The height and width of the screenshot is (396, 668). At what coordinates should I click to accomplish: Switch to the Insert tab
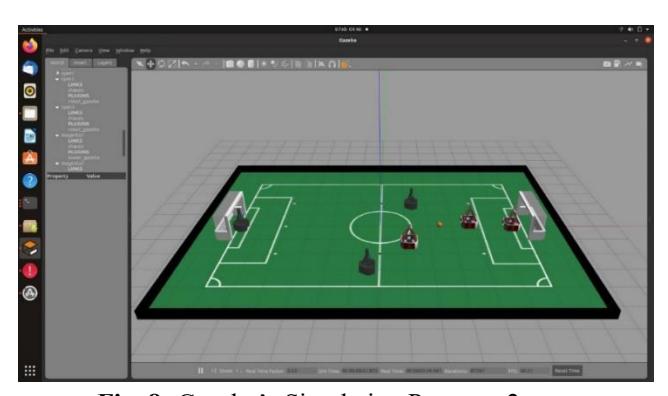click(x=80, y=63)
